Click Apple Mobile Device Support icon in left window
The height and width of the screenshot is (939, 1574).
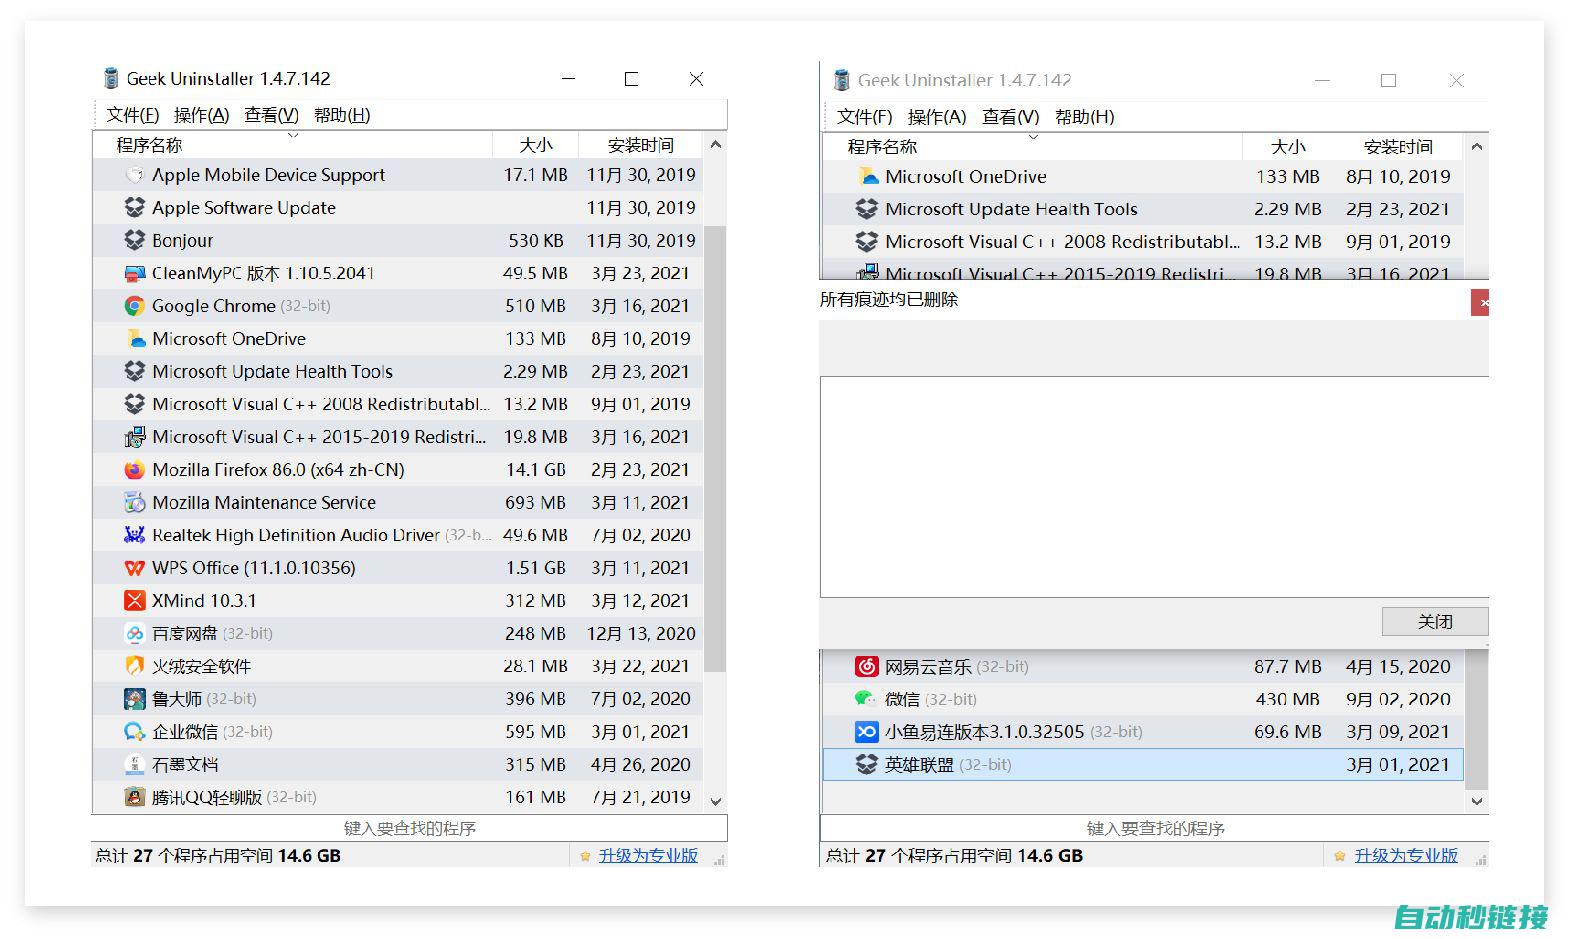pyautogui.click(x=134, y=175)
